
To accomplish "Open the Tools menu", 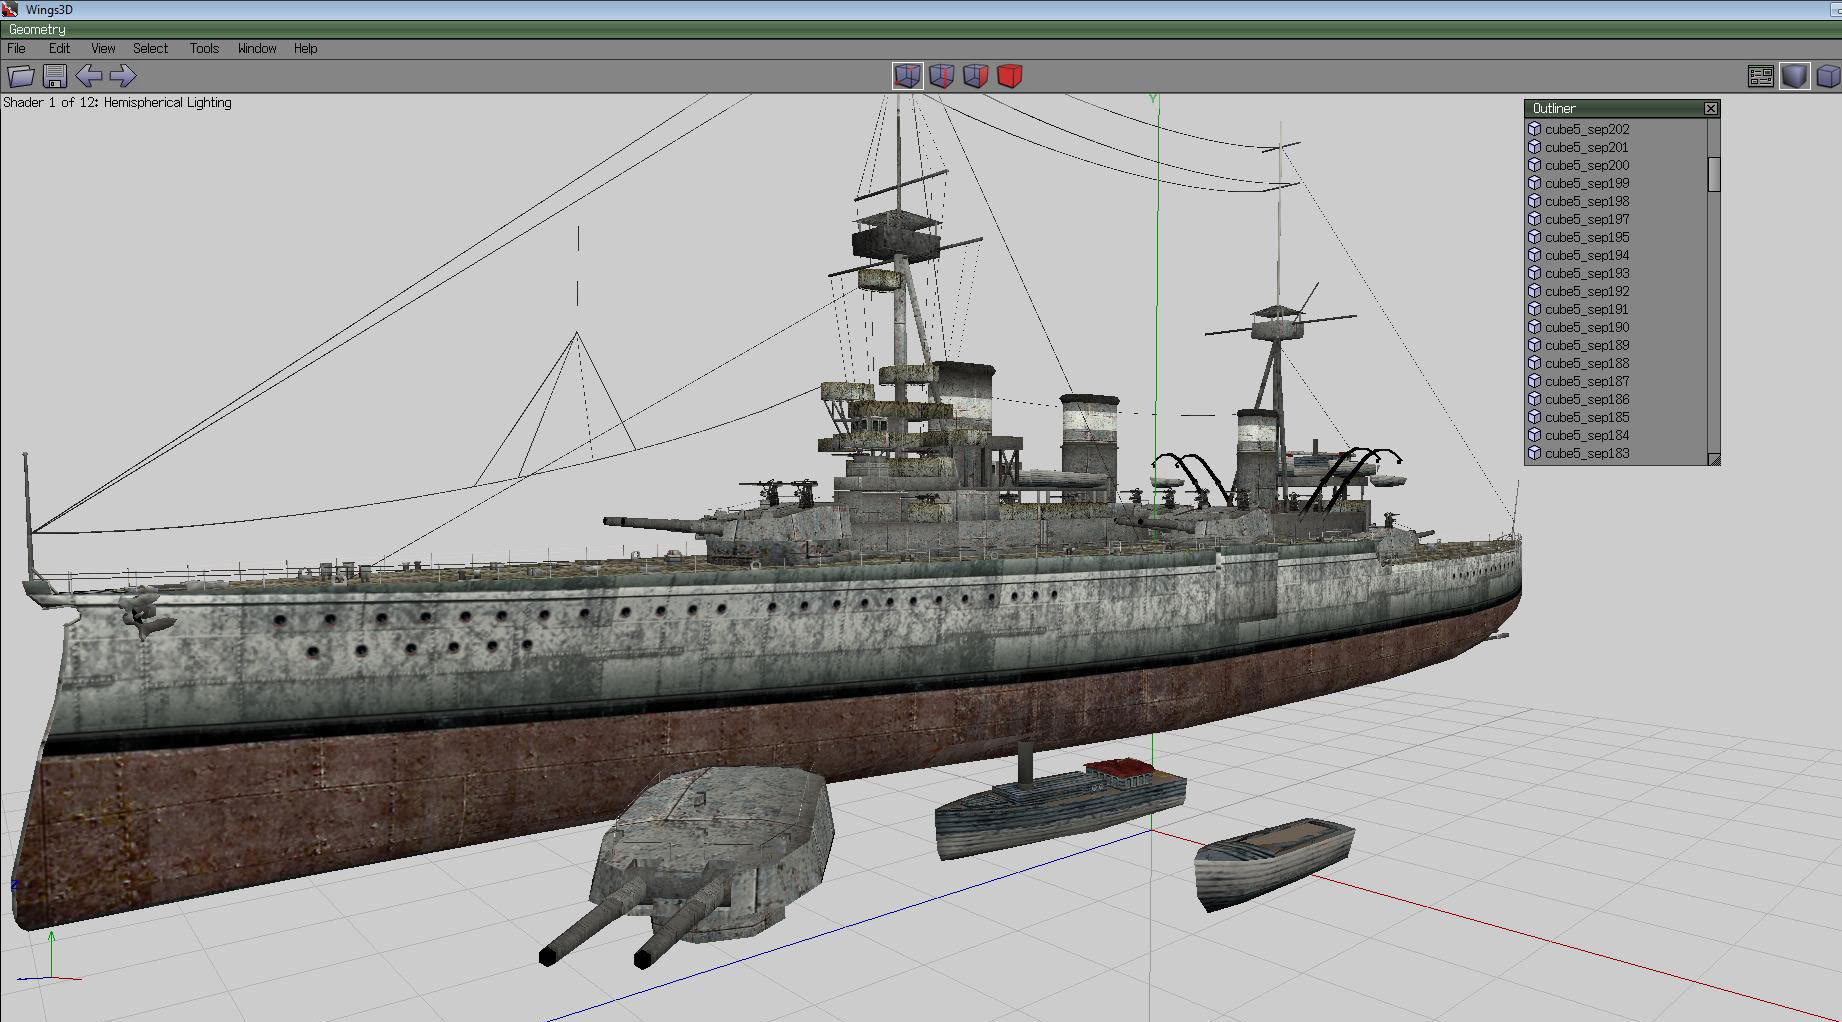I will point(204,48).
